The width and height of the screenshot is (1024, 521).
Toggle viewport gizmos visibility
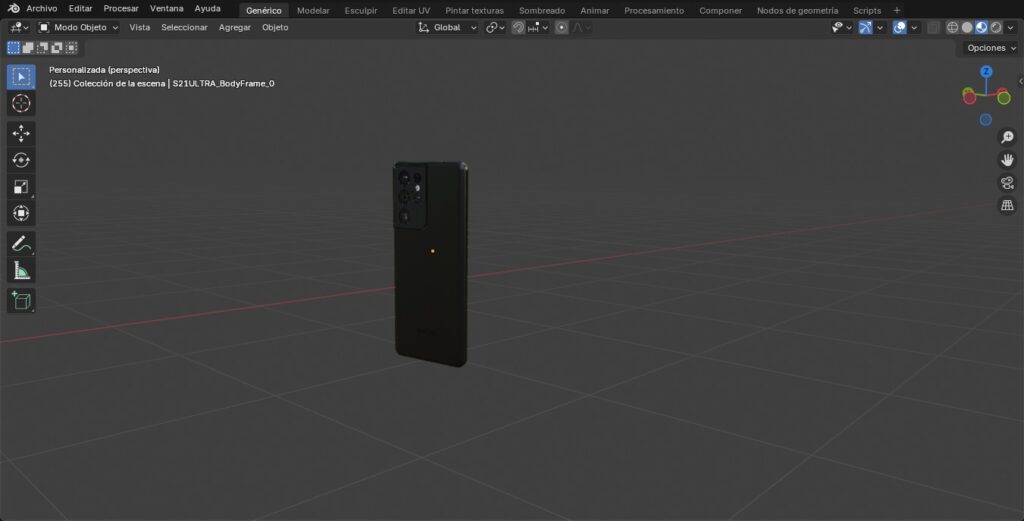865,27
